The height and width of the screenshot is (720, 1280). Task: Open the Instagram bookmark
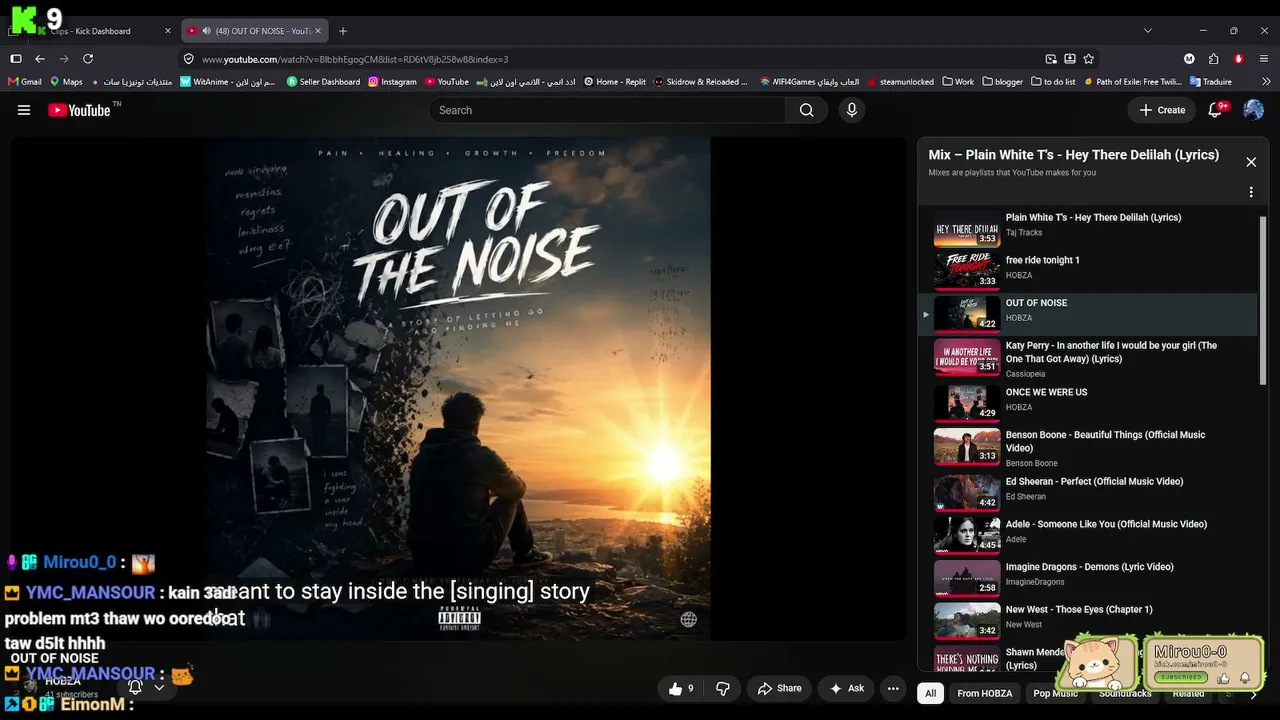[392, 82]
